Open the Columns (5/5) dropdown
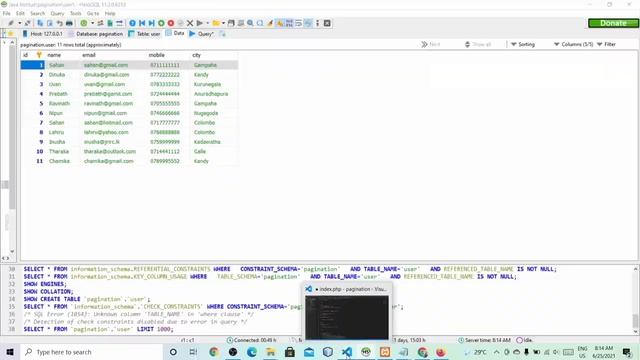The height and width of the screenshot is (360, 640). coord(573,44)
